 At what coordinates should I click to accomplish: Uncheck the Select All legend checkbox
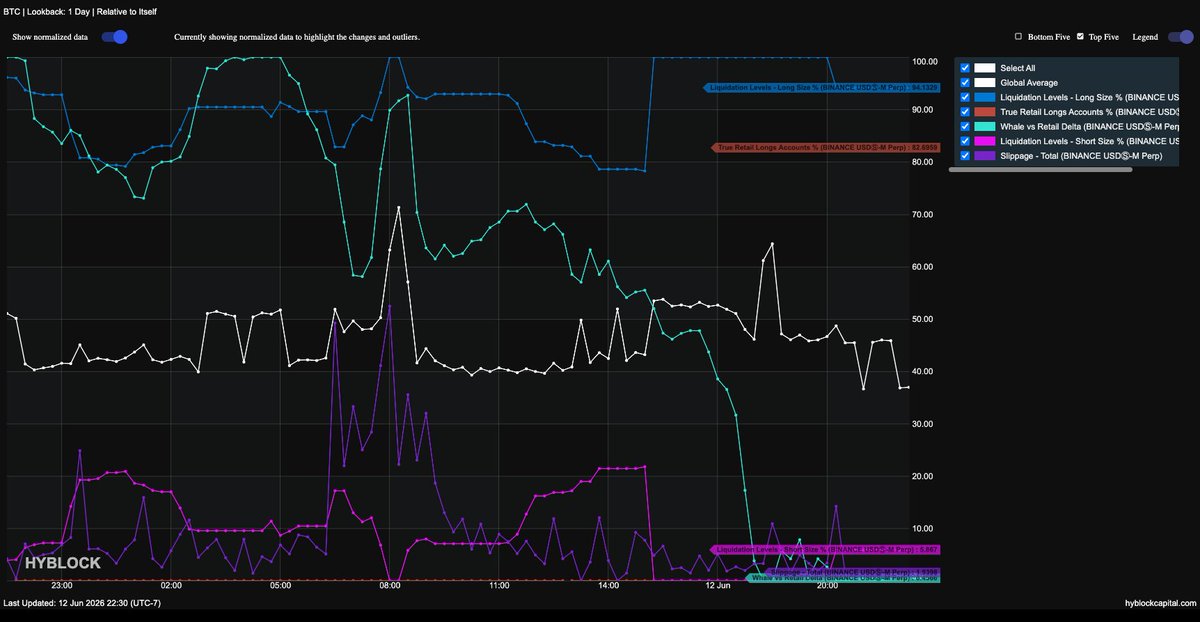click(965, 68)
